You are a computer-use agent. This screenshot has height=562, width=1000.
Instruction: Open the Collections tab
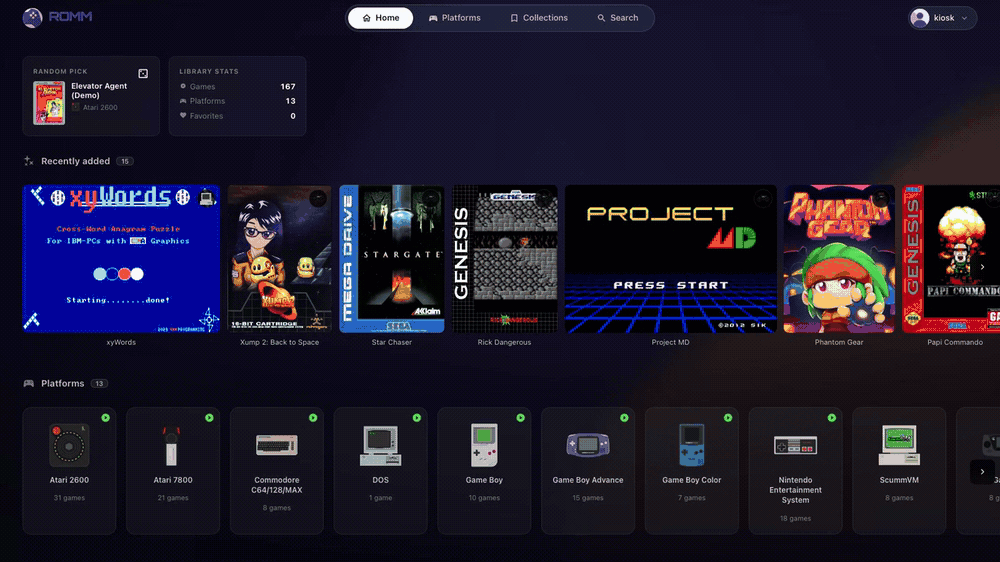coord(539,18)
